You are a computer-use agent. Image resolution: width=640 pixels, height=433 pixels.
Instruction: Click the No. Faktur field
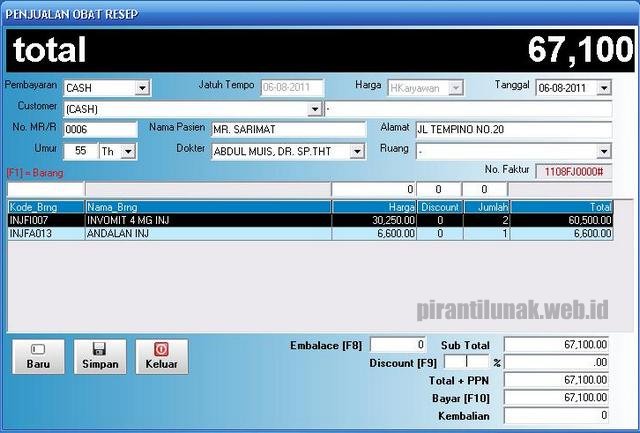point(573,172)
